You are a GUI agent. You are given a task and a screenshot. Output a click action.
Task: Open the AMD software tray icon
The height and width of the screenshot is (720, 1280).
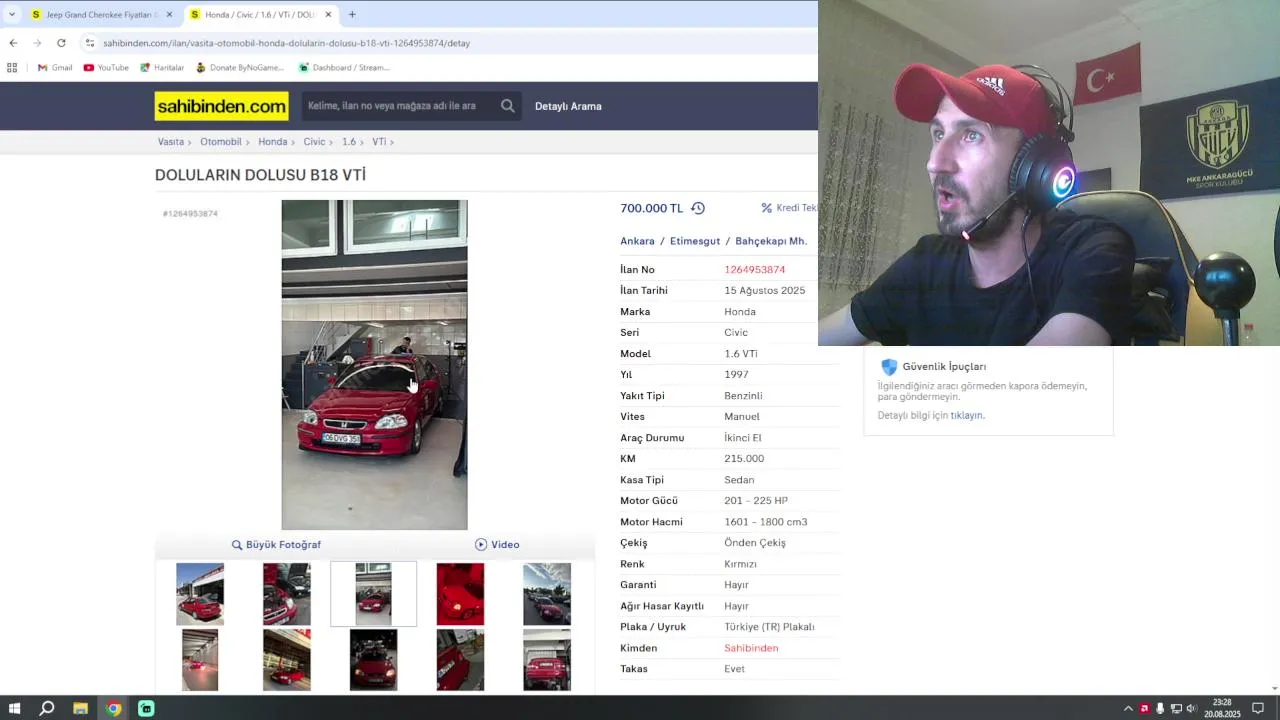[1145, 708]
